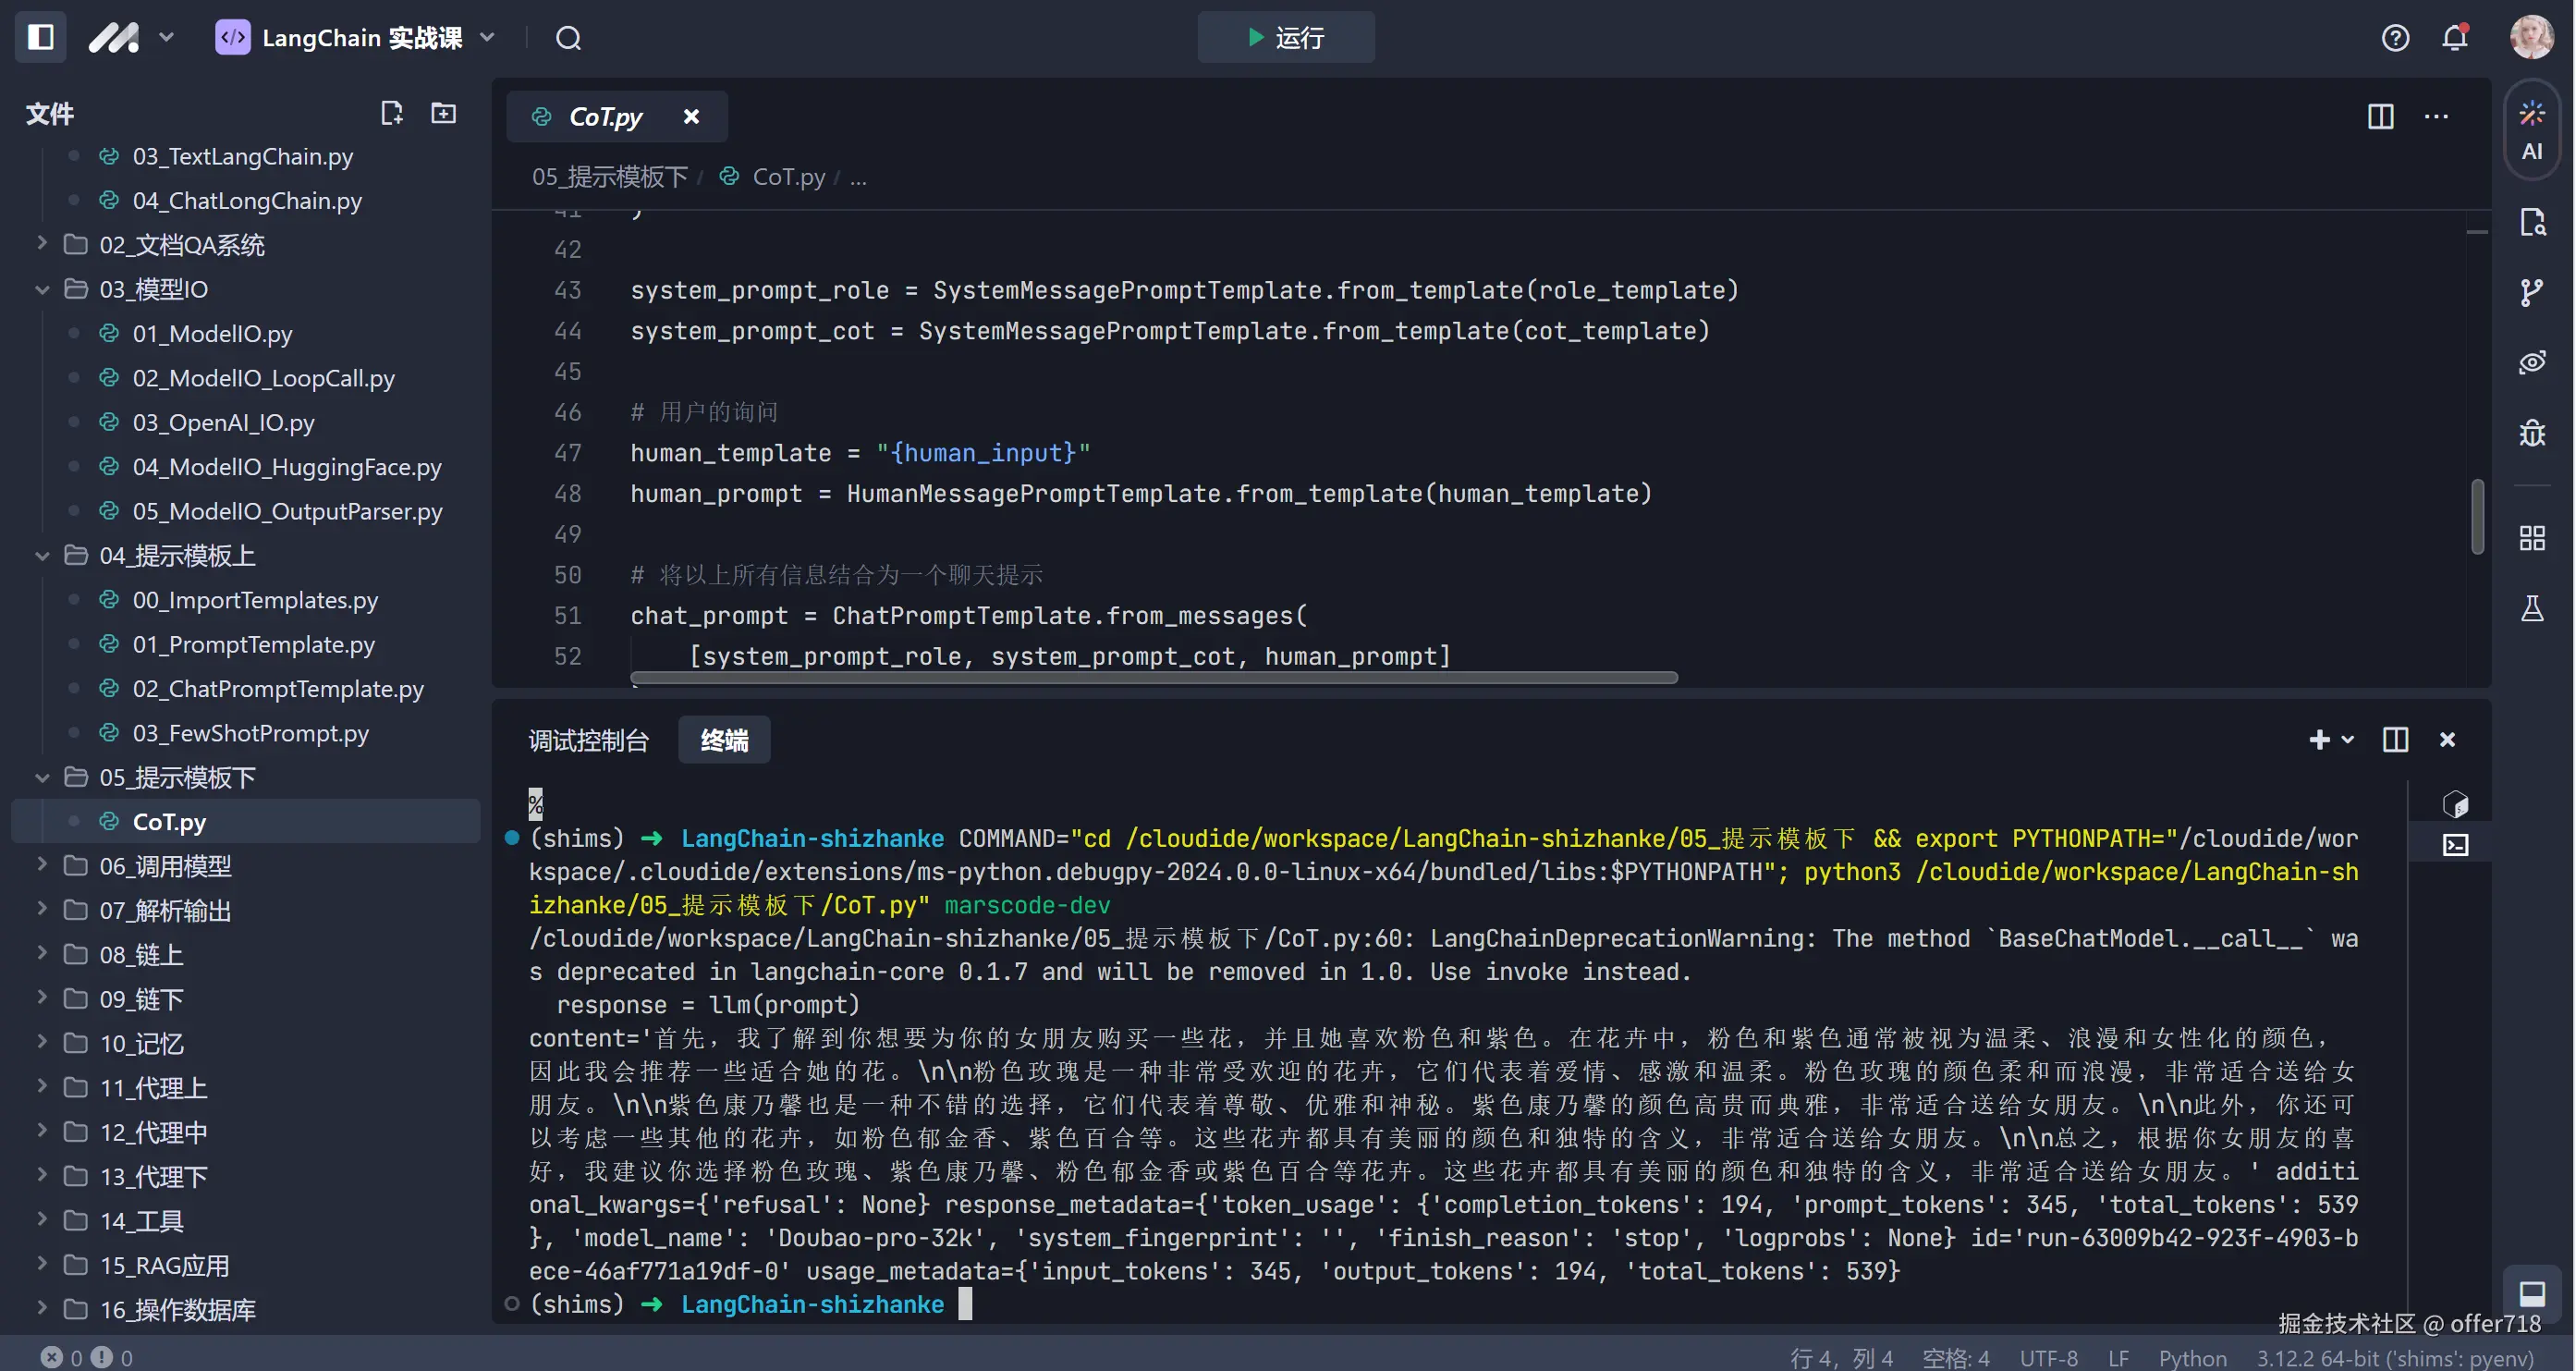Open 03_FewShotPrompt.py file

point(250,733)
